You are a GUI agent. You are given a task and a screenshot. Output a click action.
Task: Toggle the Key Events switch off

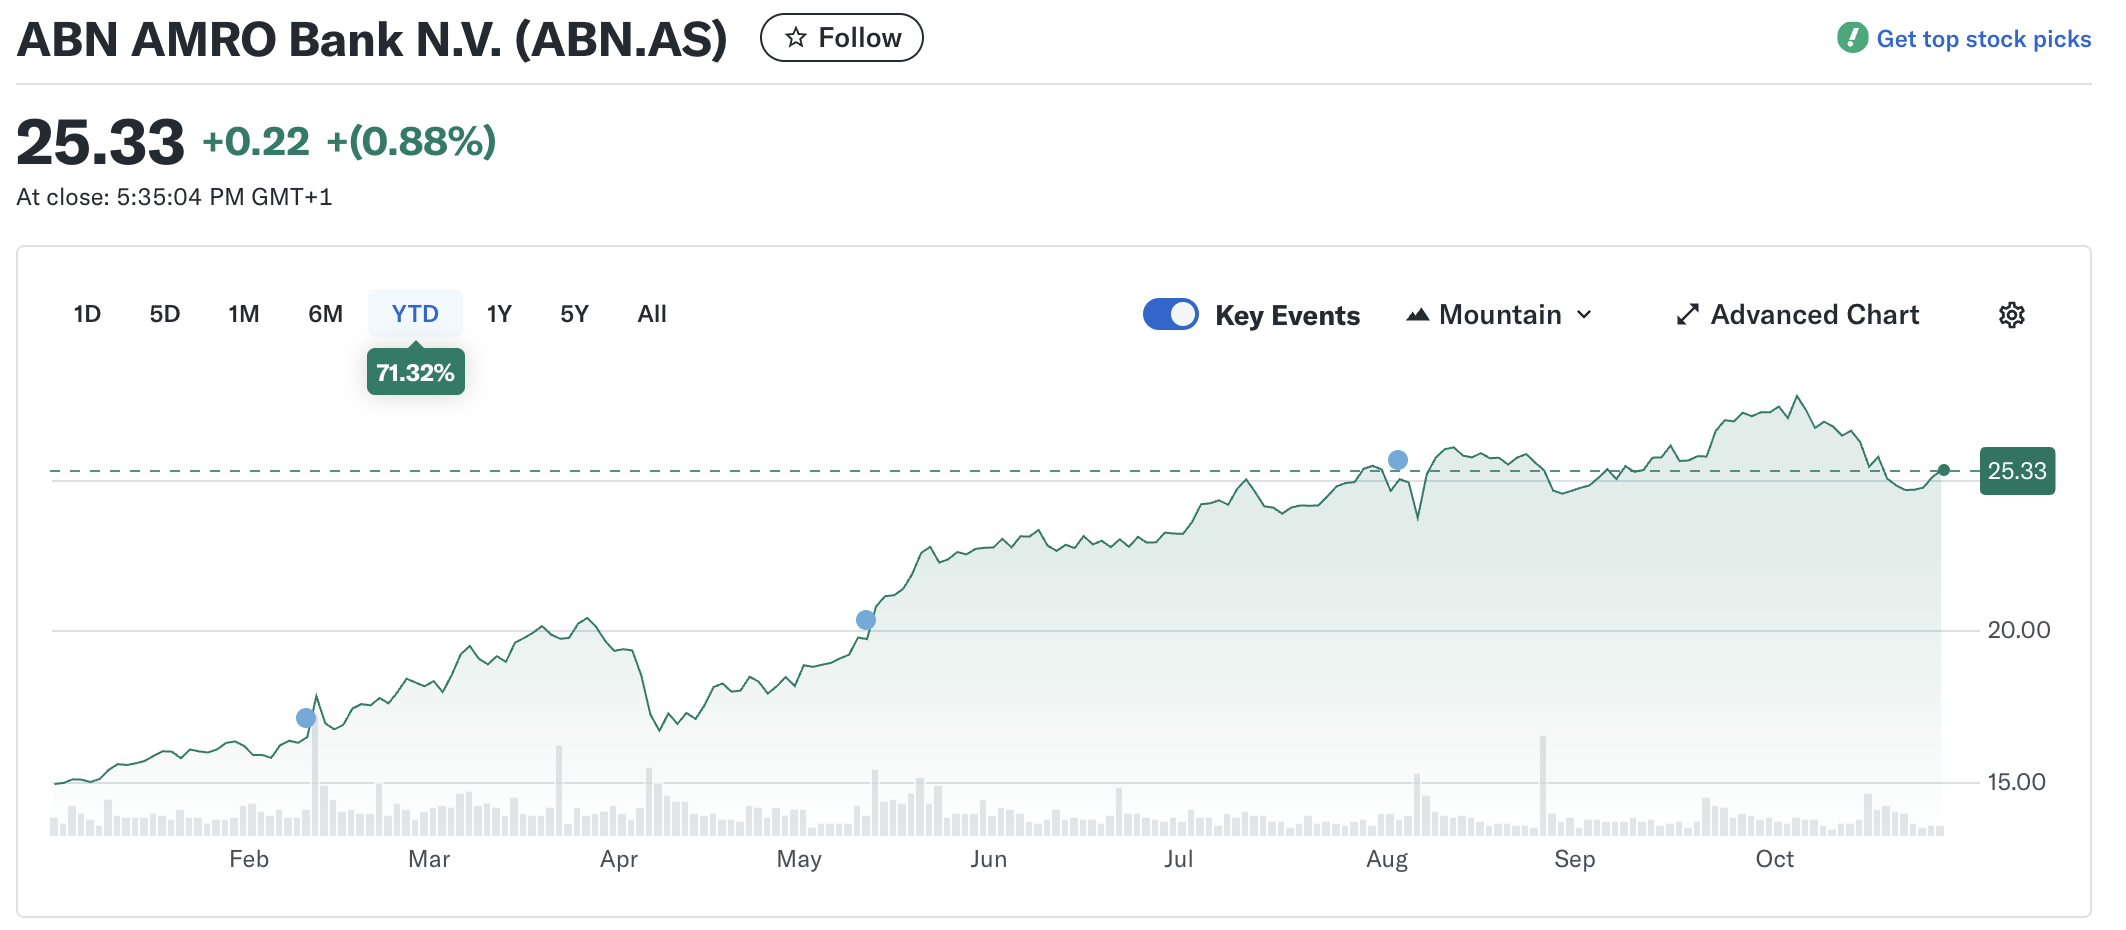point(1170,314)
